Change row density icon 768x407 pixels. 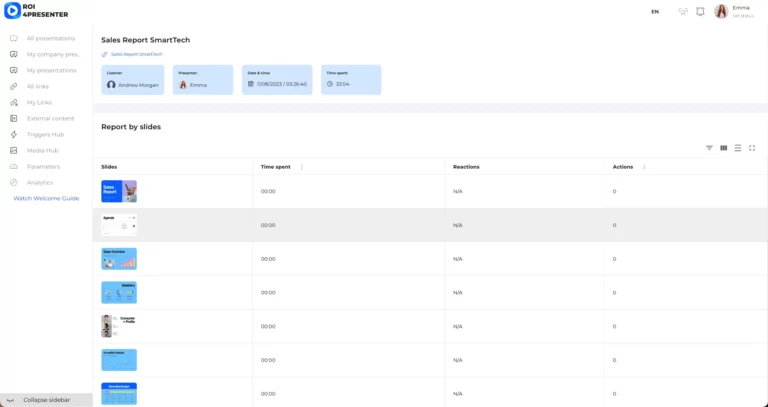coord(738,148)
